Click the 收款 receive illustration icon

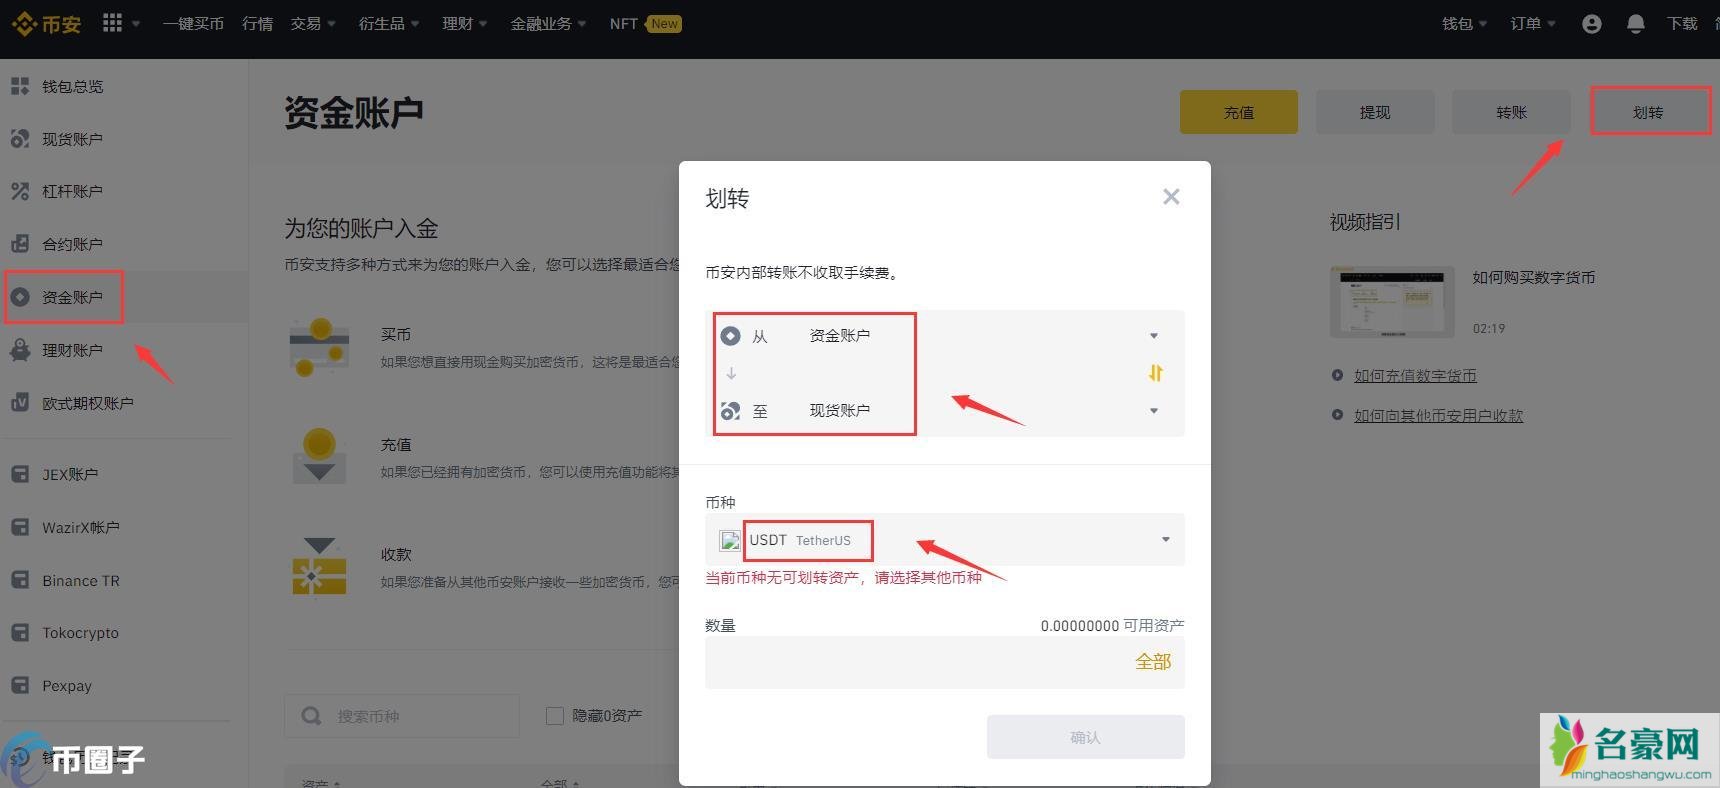tap(319, 567)
